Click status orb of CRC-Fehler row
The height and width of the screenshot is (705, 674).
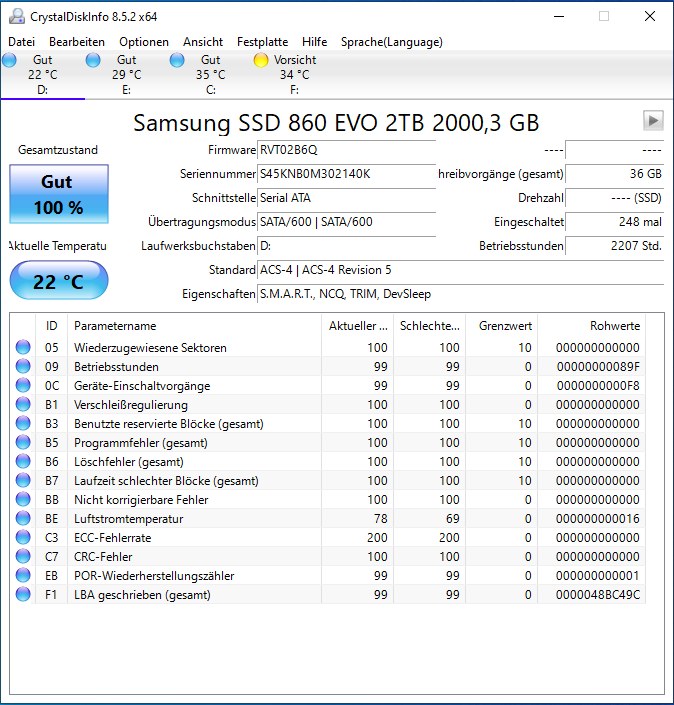click(x=23, y=556)
